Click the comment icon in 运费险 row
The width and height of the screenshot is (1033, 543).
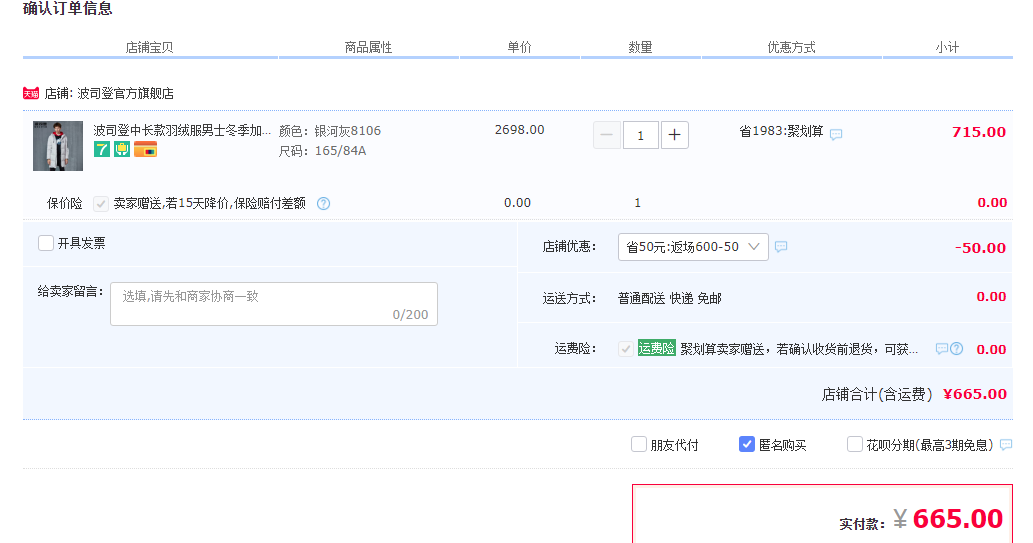click(941, 349)
